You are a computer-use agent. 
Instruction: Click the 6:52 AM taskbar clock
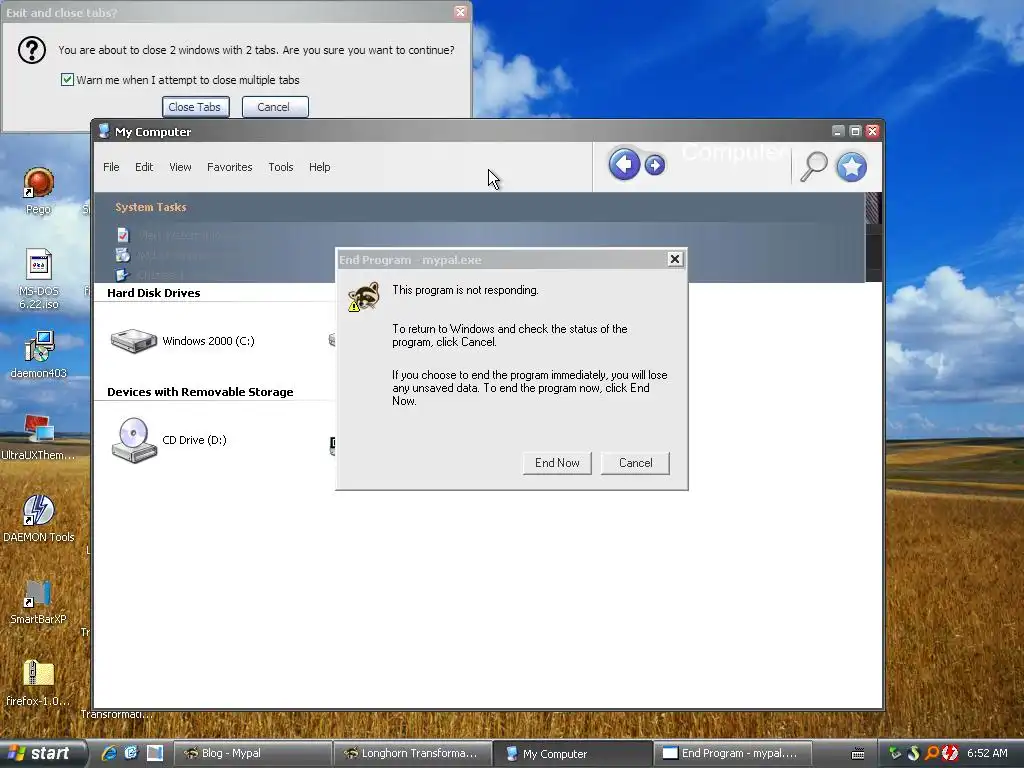tap(987, 753)
